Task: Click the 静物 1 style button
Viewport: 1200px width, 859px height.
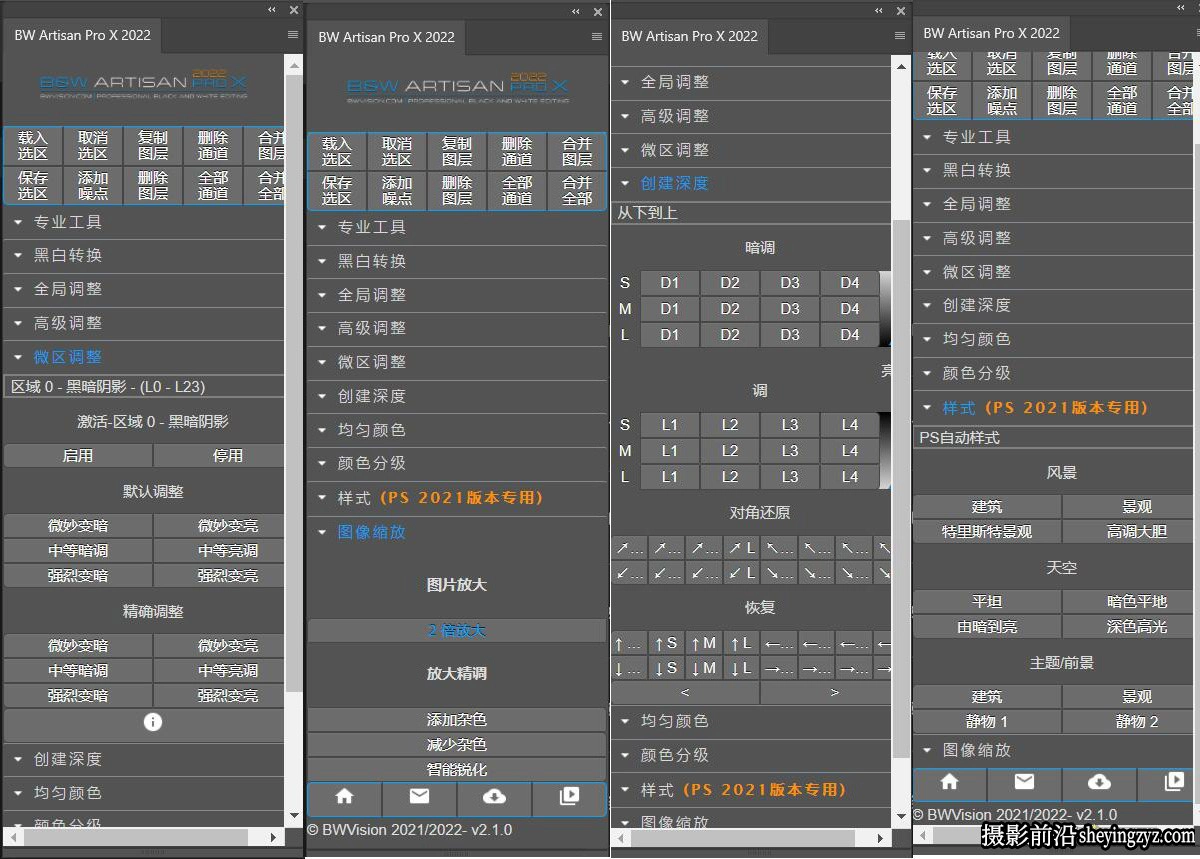Action: (987, 721)
